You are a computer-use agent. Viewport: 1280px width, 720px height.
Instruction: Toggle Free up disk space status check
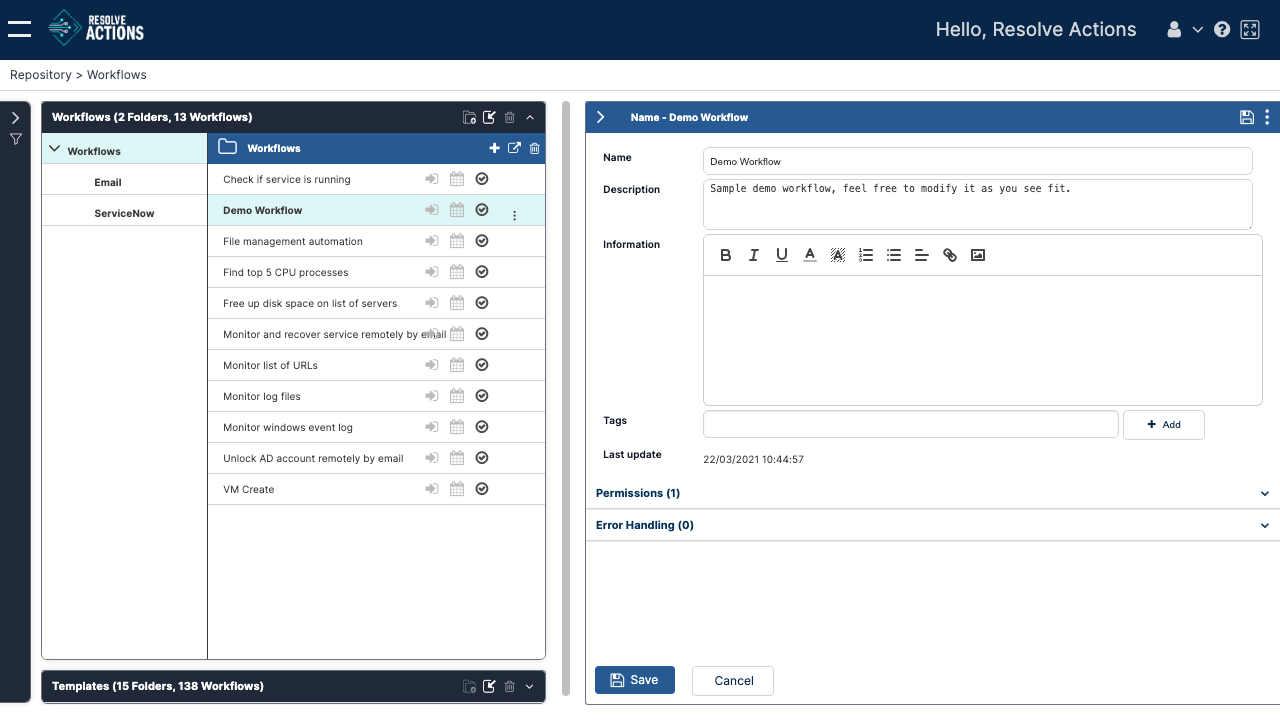(x=482, y=303)
